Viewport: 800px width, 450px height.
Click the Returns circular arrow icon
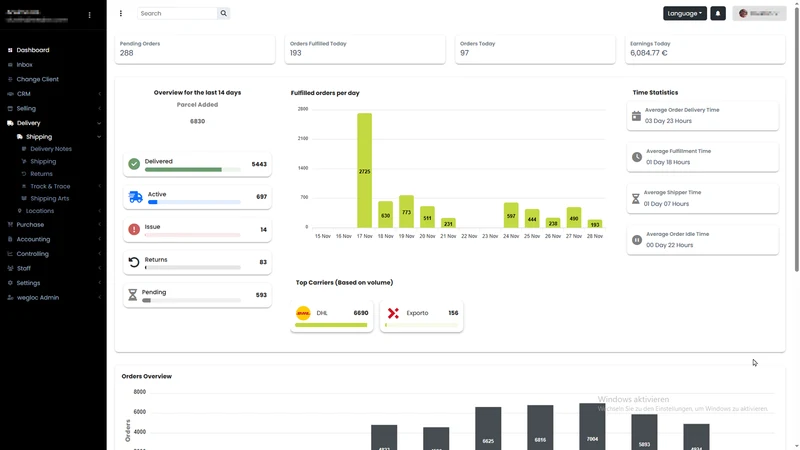[x=134, y=262]
